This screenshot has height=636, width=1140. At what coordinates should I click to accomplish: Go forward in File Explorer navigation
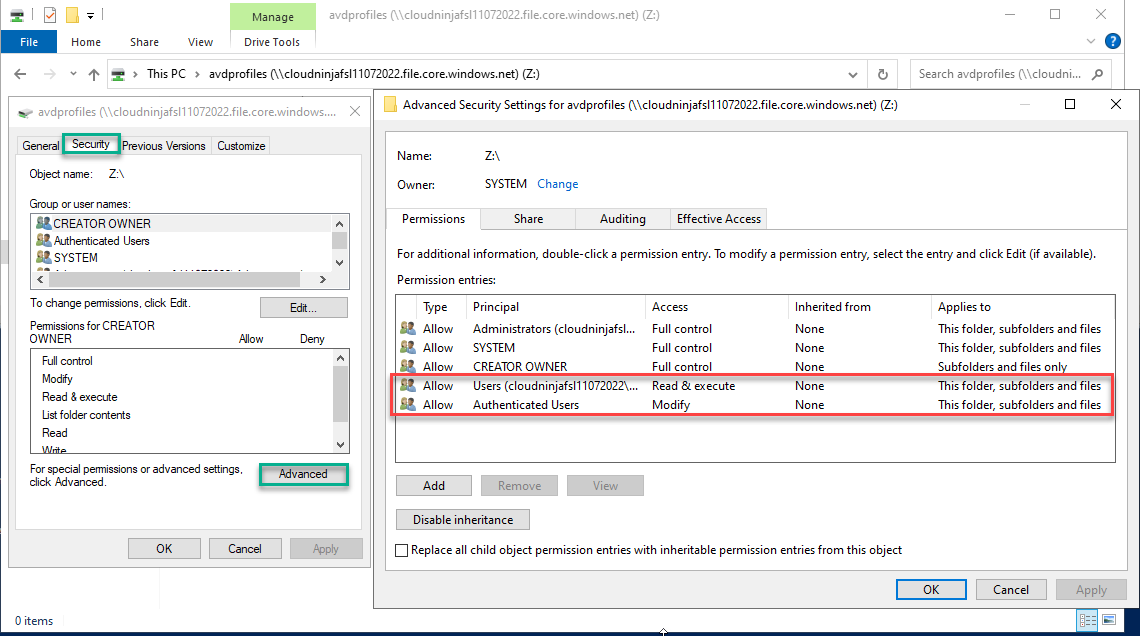click(x=49, y=74)
